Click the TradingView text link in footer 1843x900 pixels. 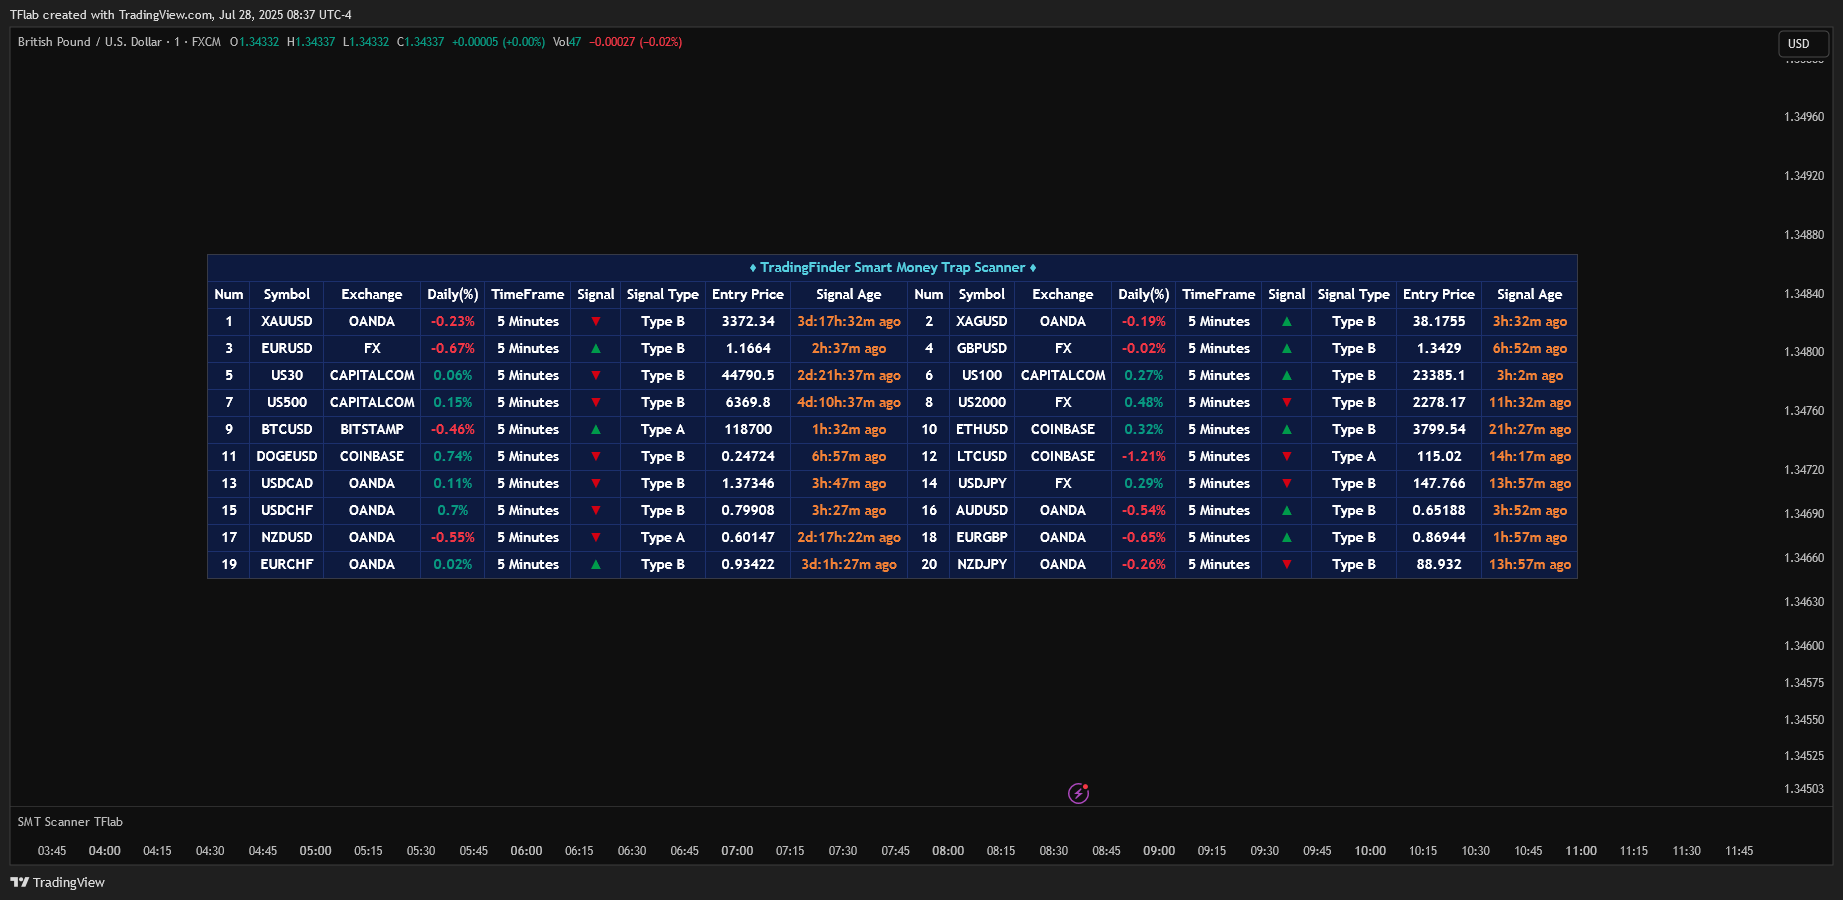[x=68, y=882]
